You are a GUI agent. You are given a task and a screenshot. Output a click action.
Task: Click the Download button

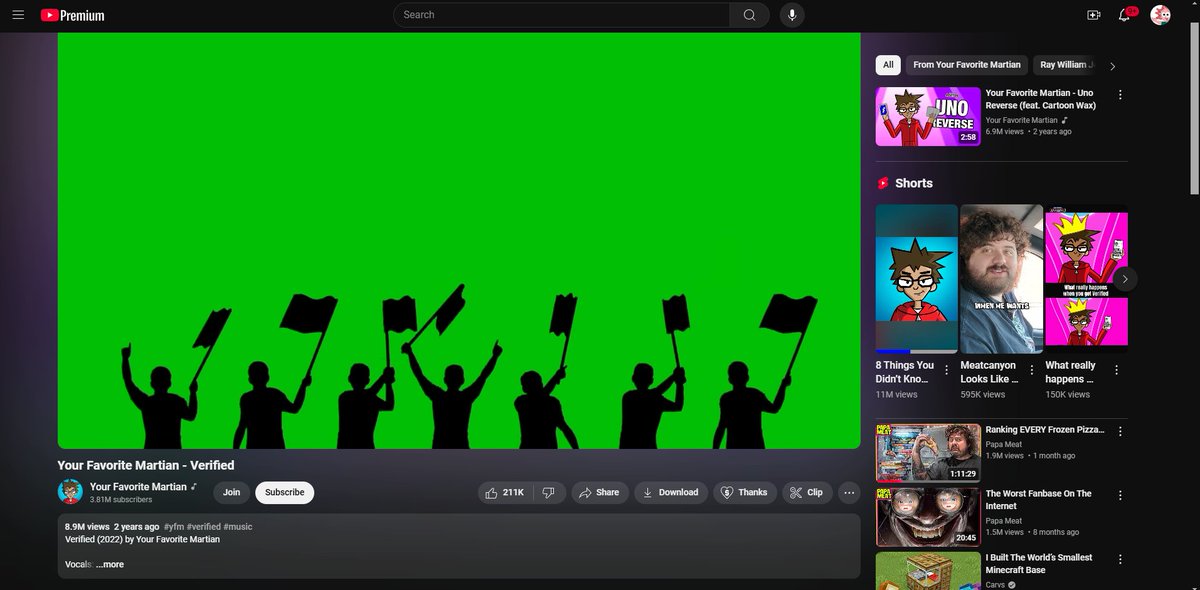(671, 492)
